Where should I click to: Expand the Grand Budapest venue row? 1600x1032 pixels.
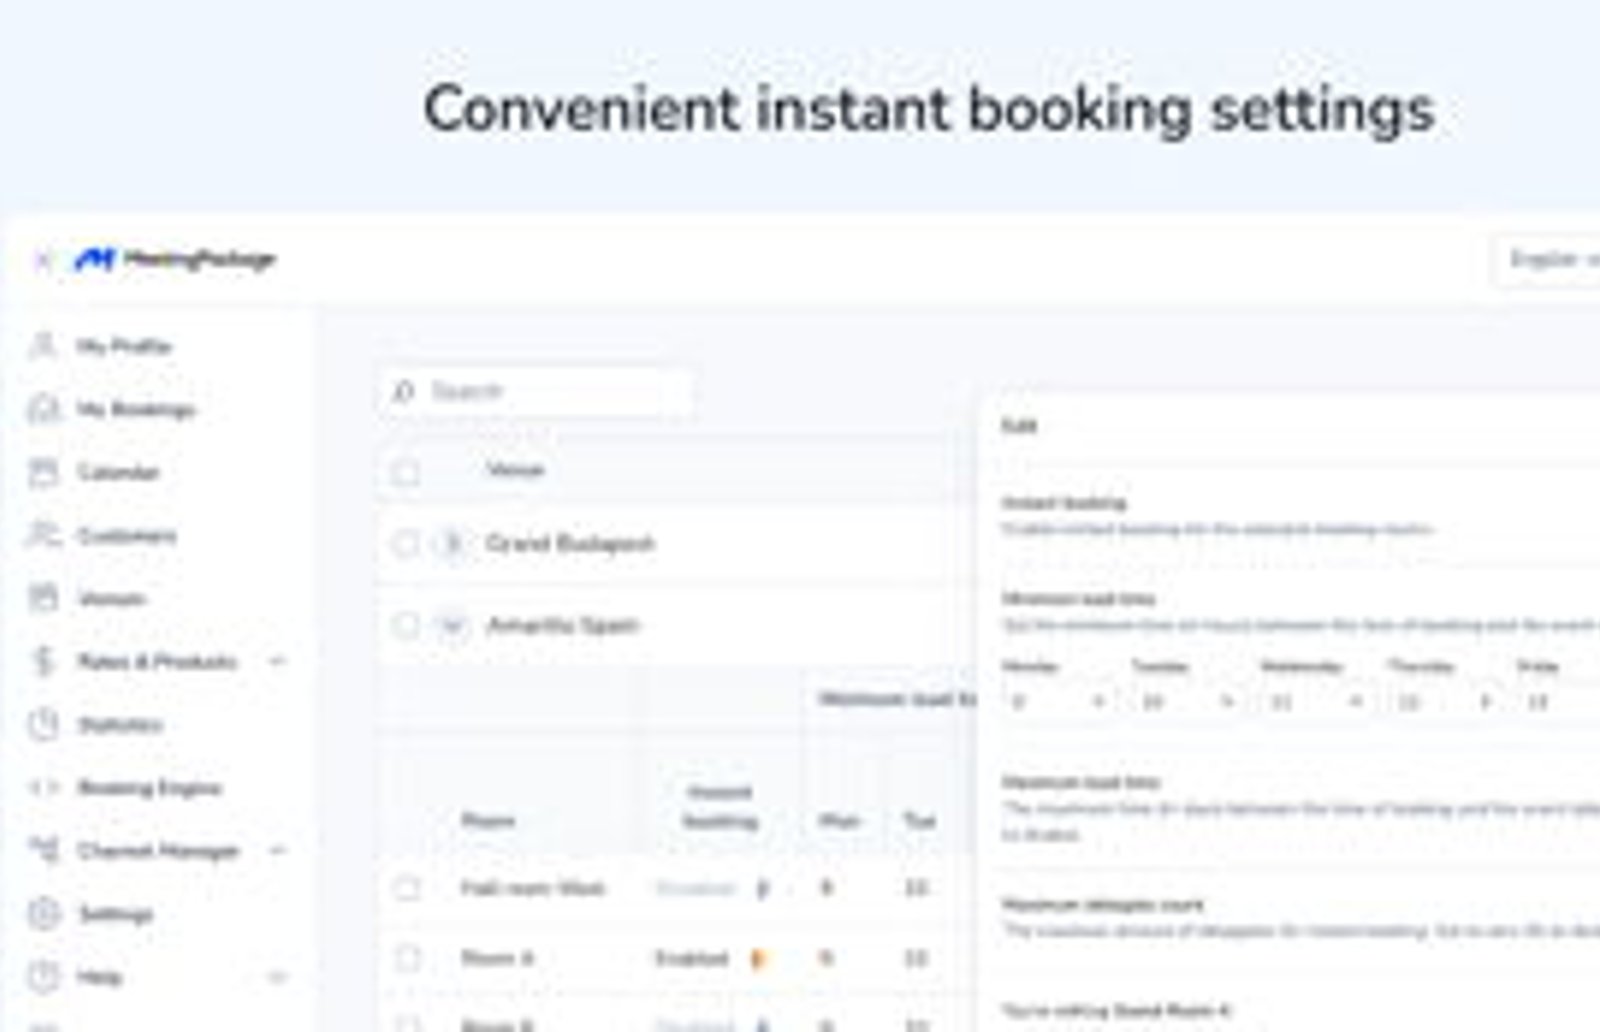click(452, 544)
